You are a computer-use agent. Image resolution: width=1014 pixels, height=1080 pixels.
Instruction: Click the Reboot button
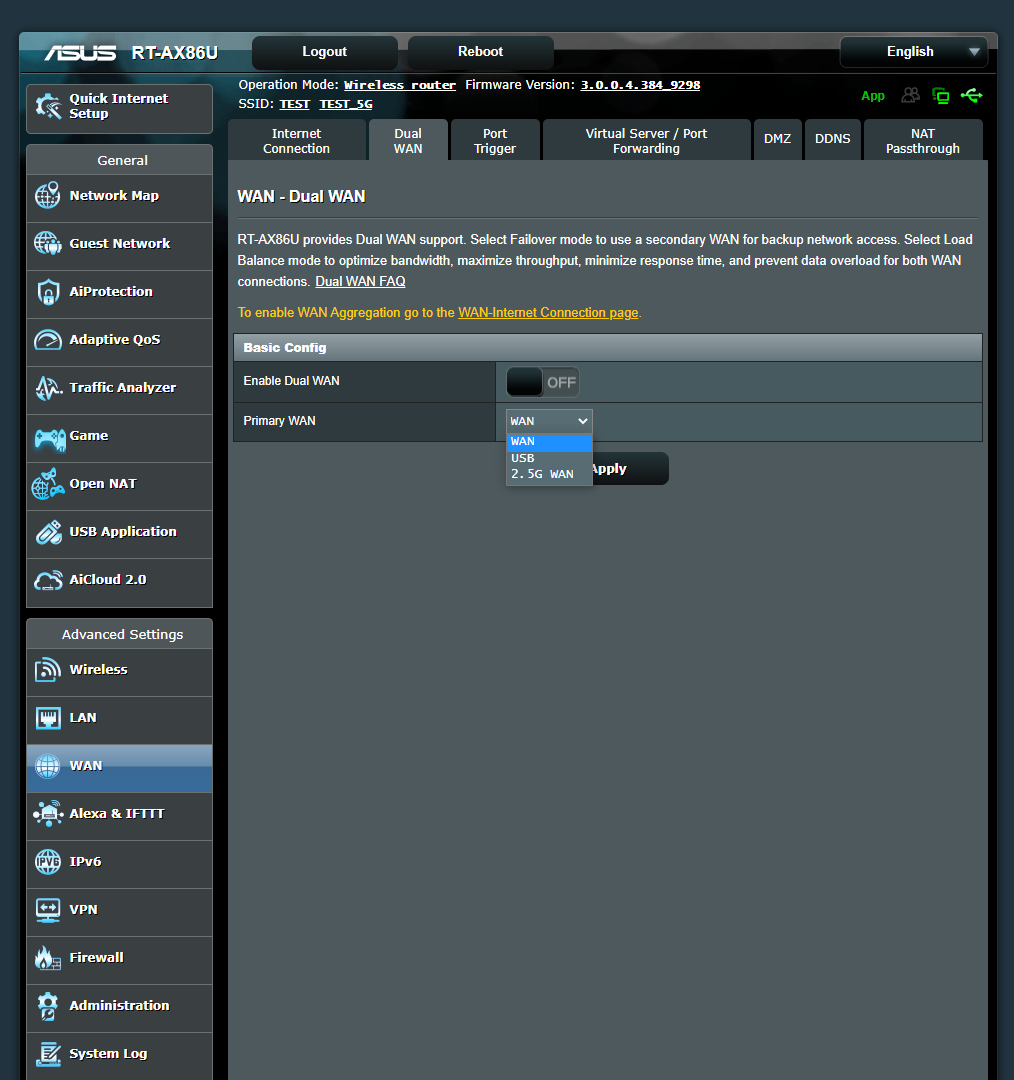tap(481, 52)
